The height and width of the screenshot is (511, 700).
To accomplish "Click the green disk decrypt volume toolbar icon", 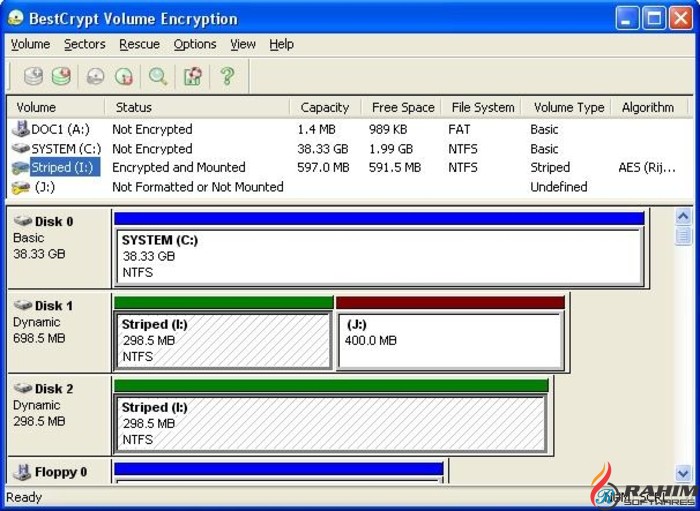I will click(x=62, y=76).
